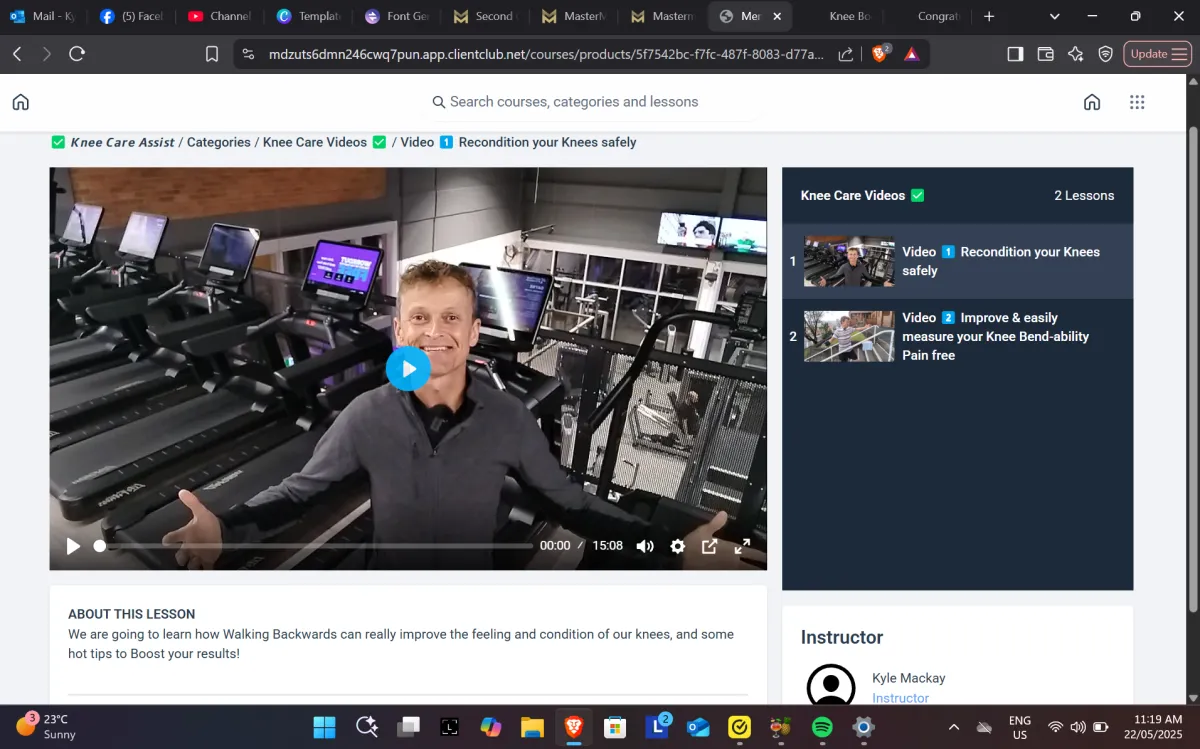Click the home icon at top left
This screenshot has height=749, width=1200.
pos(20,102)
